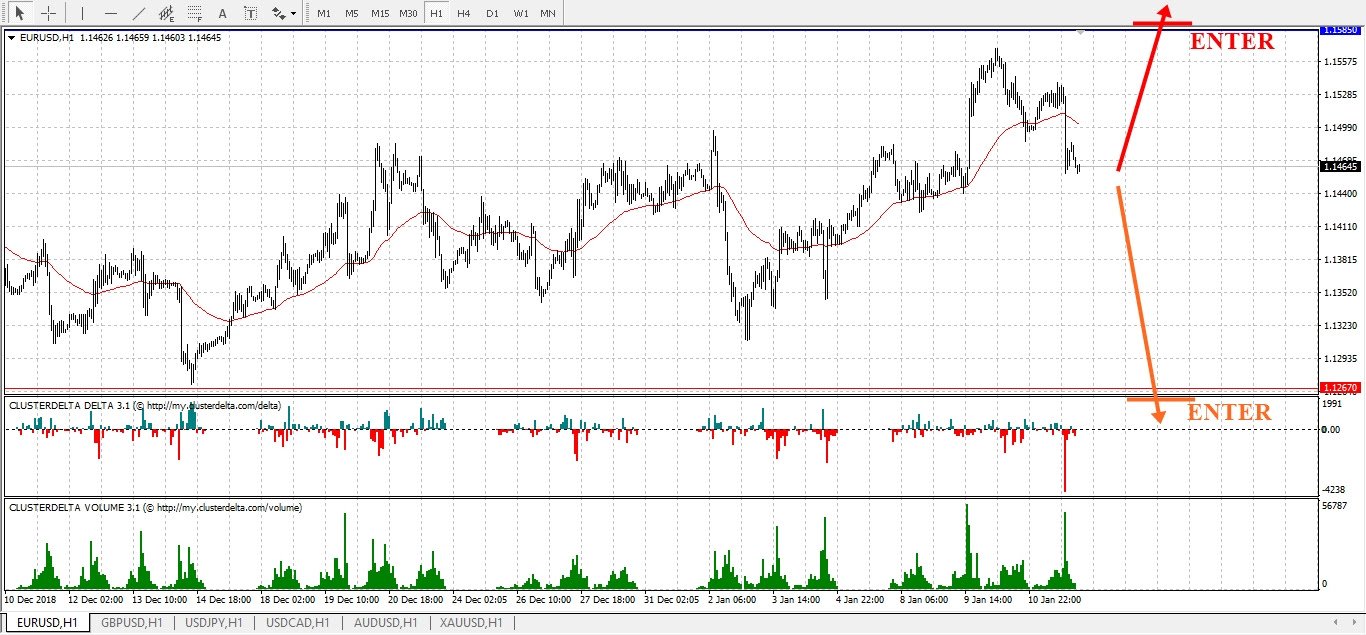Click the CLUSTERDELTA DELTA 3.1 indicator label

coord(145,405)
